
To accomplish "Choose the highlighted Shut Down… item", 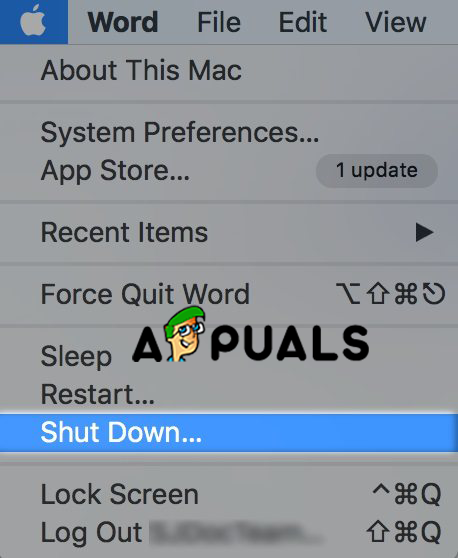I will coord(229,432).
